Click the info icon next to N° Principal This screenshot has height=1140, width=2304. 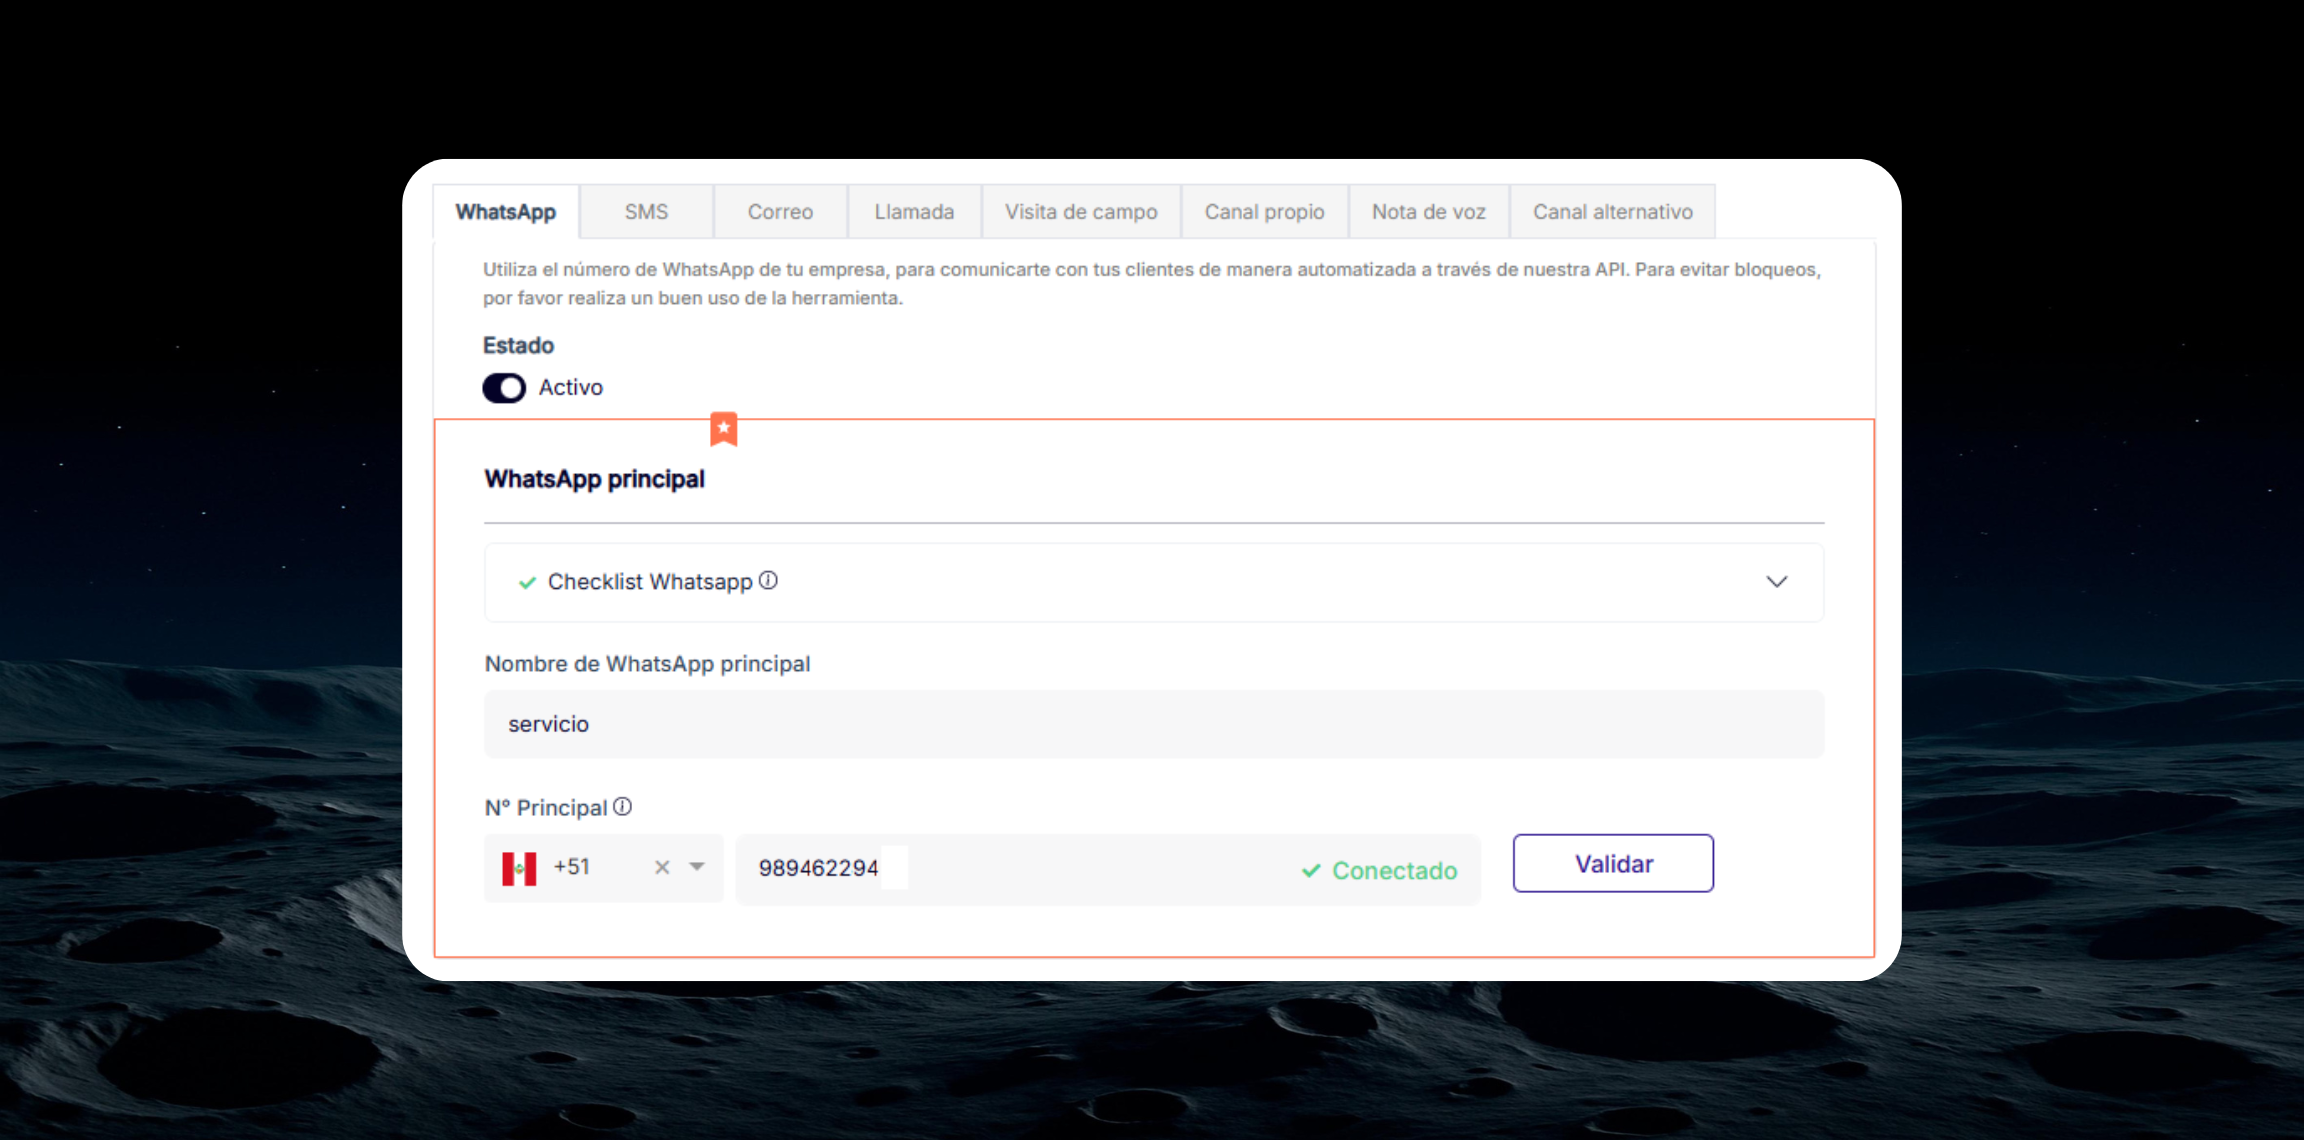click(x=623, y=807)
